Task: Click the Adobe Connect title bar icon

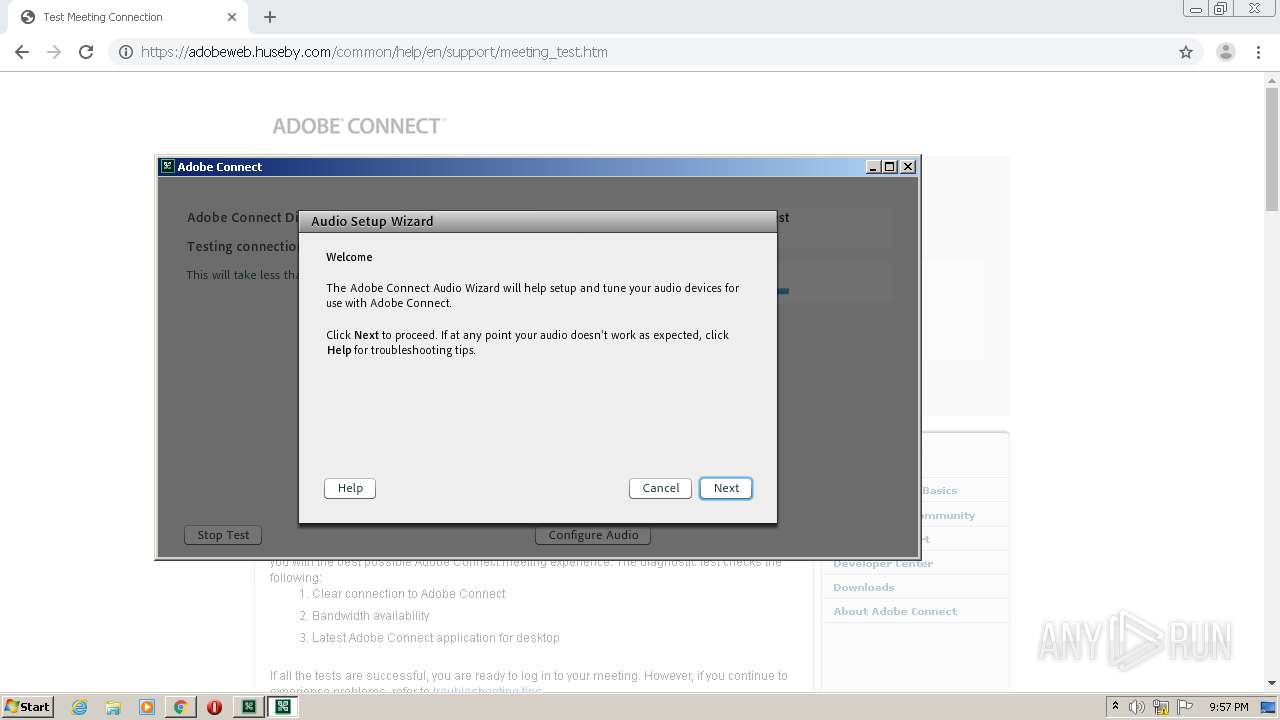Action: click(168, 167)
